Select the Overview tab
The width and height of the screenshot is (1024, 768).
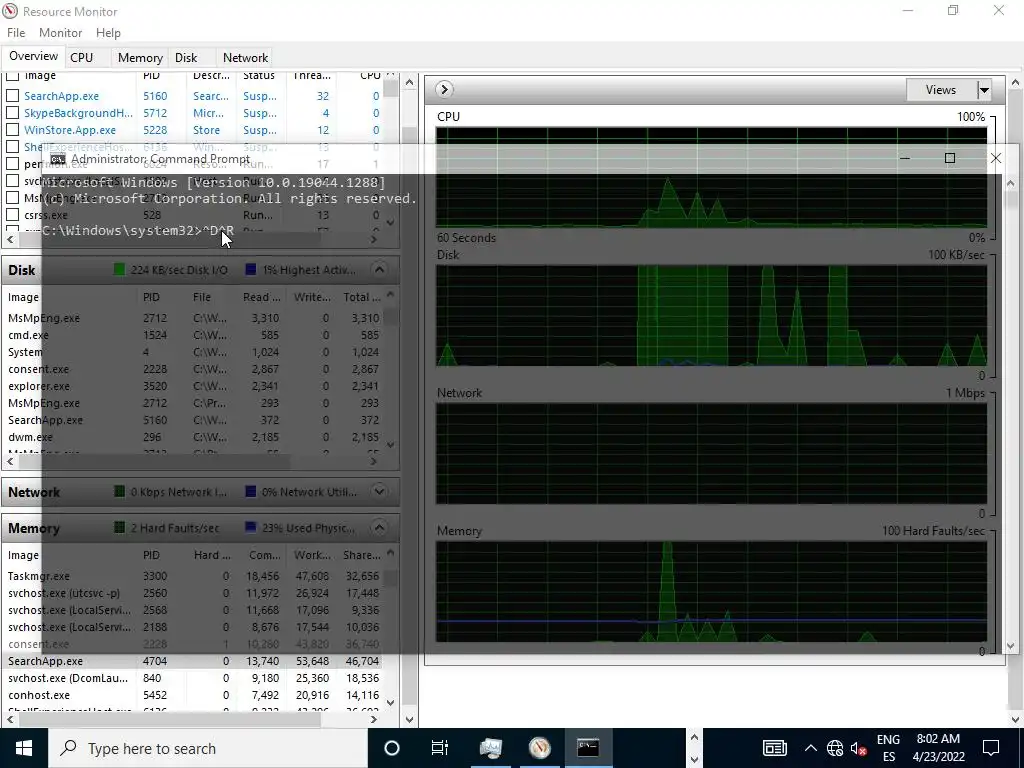[x=33, y=56]
